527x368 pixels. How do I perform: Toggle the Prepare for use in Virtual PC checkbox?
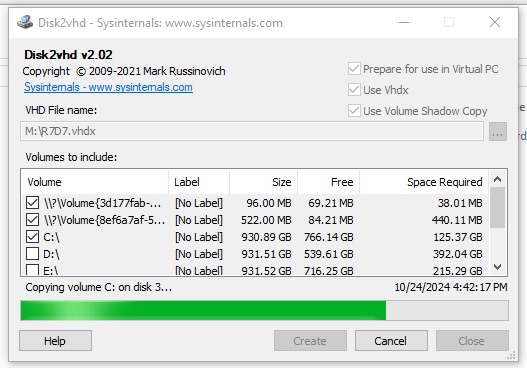tap(354, 69)
